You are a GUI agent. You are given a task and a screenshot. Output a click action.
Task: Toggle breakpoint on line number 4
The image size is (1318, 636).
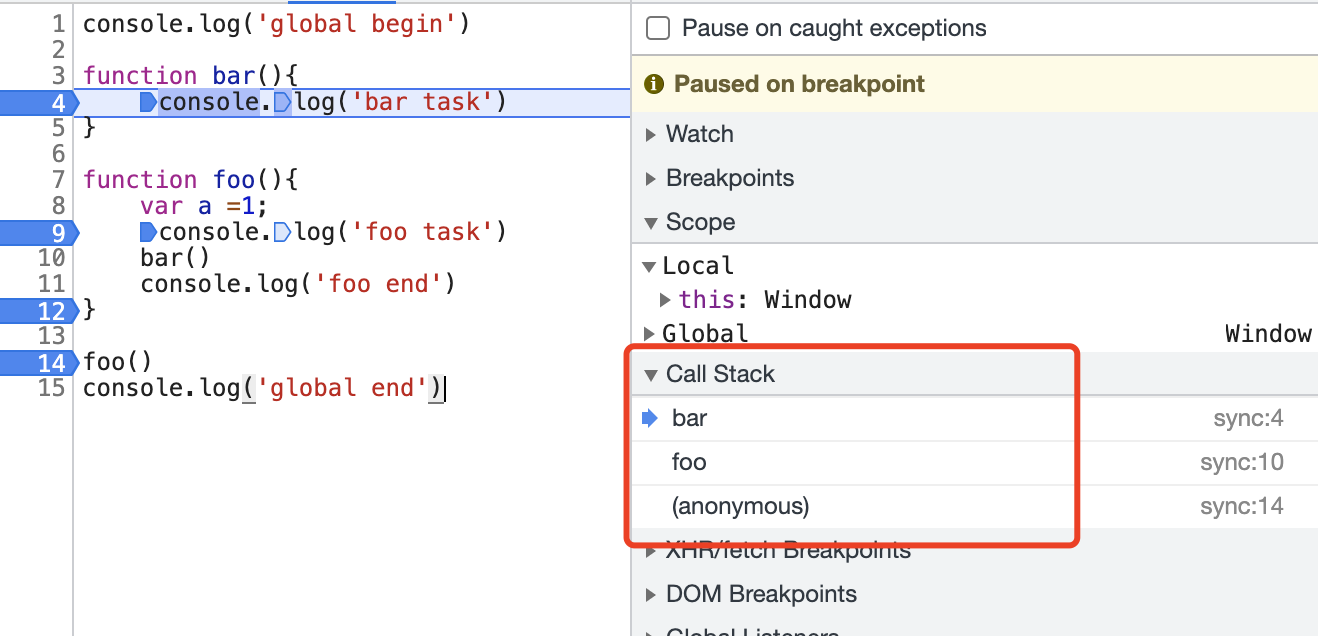coord(38,102)
